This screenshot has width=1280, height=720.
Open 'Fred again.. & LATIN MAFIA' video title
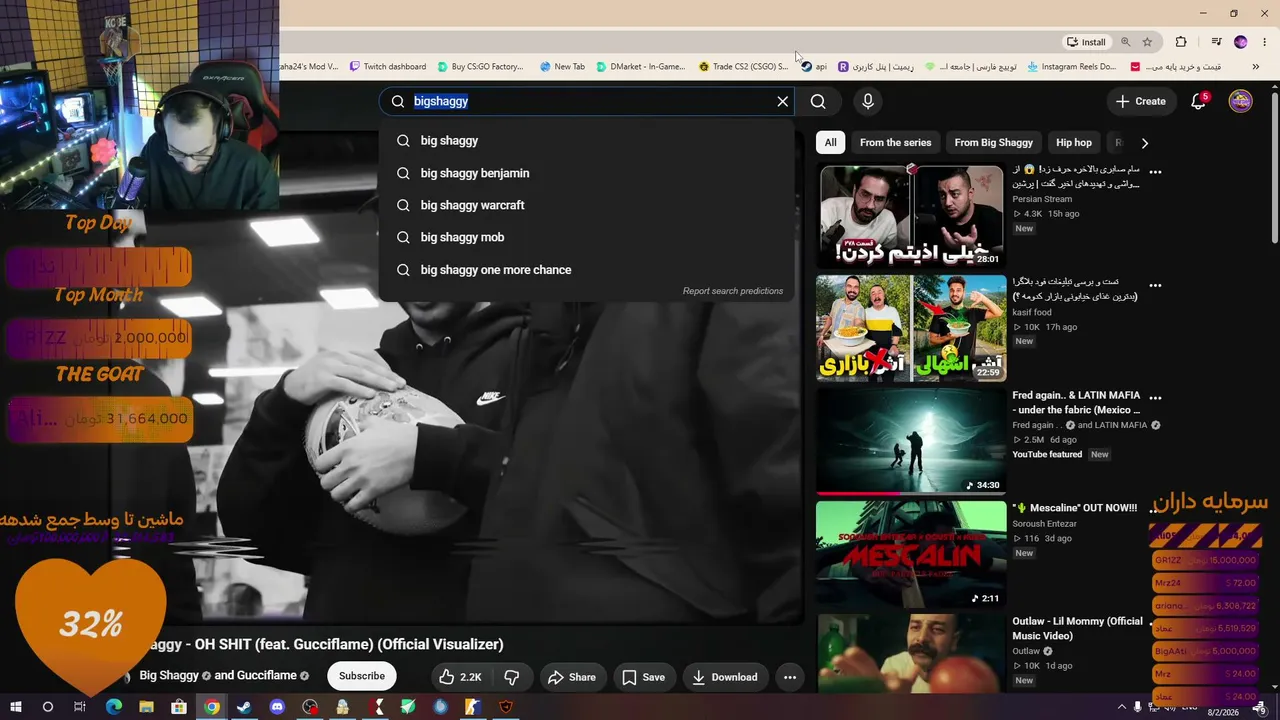point(1076,403)
